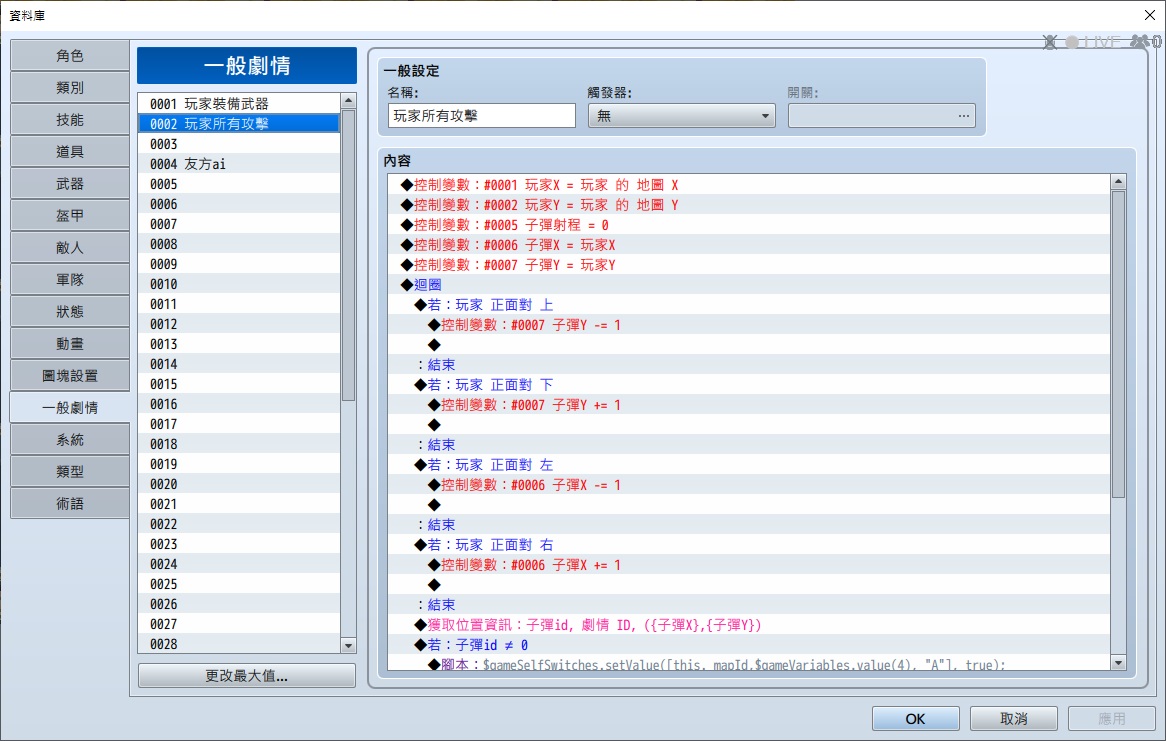The height and width of the screenshot is (741, 1166).
Task: Click the 應用 button
Action: [x=1112, y=719]
